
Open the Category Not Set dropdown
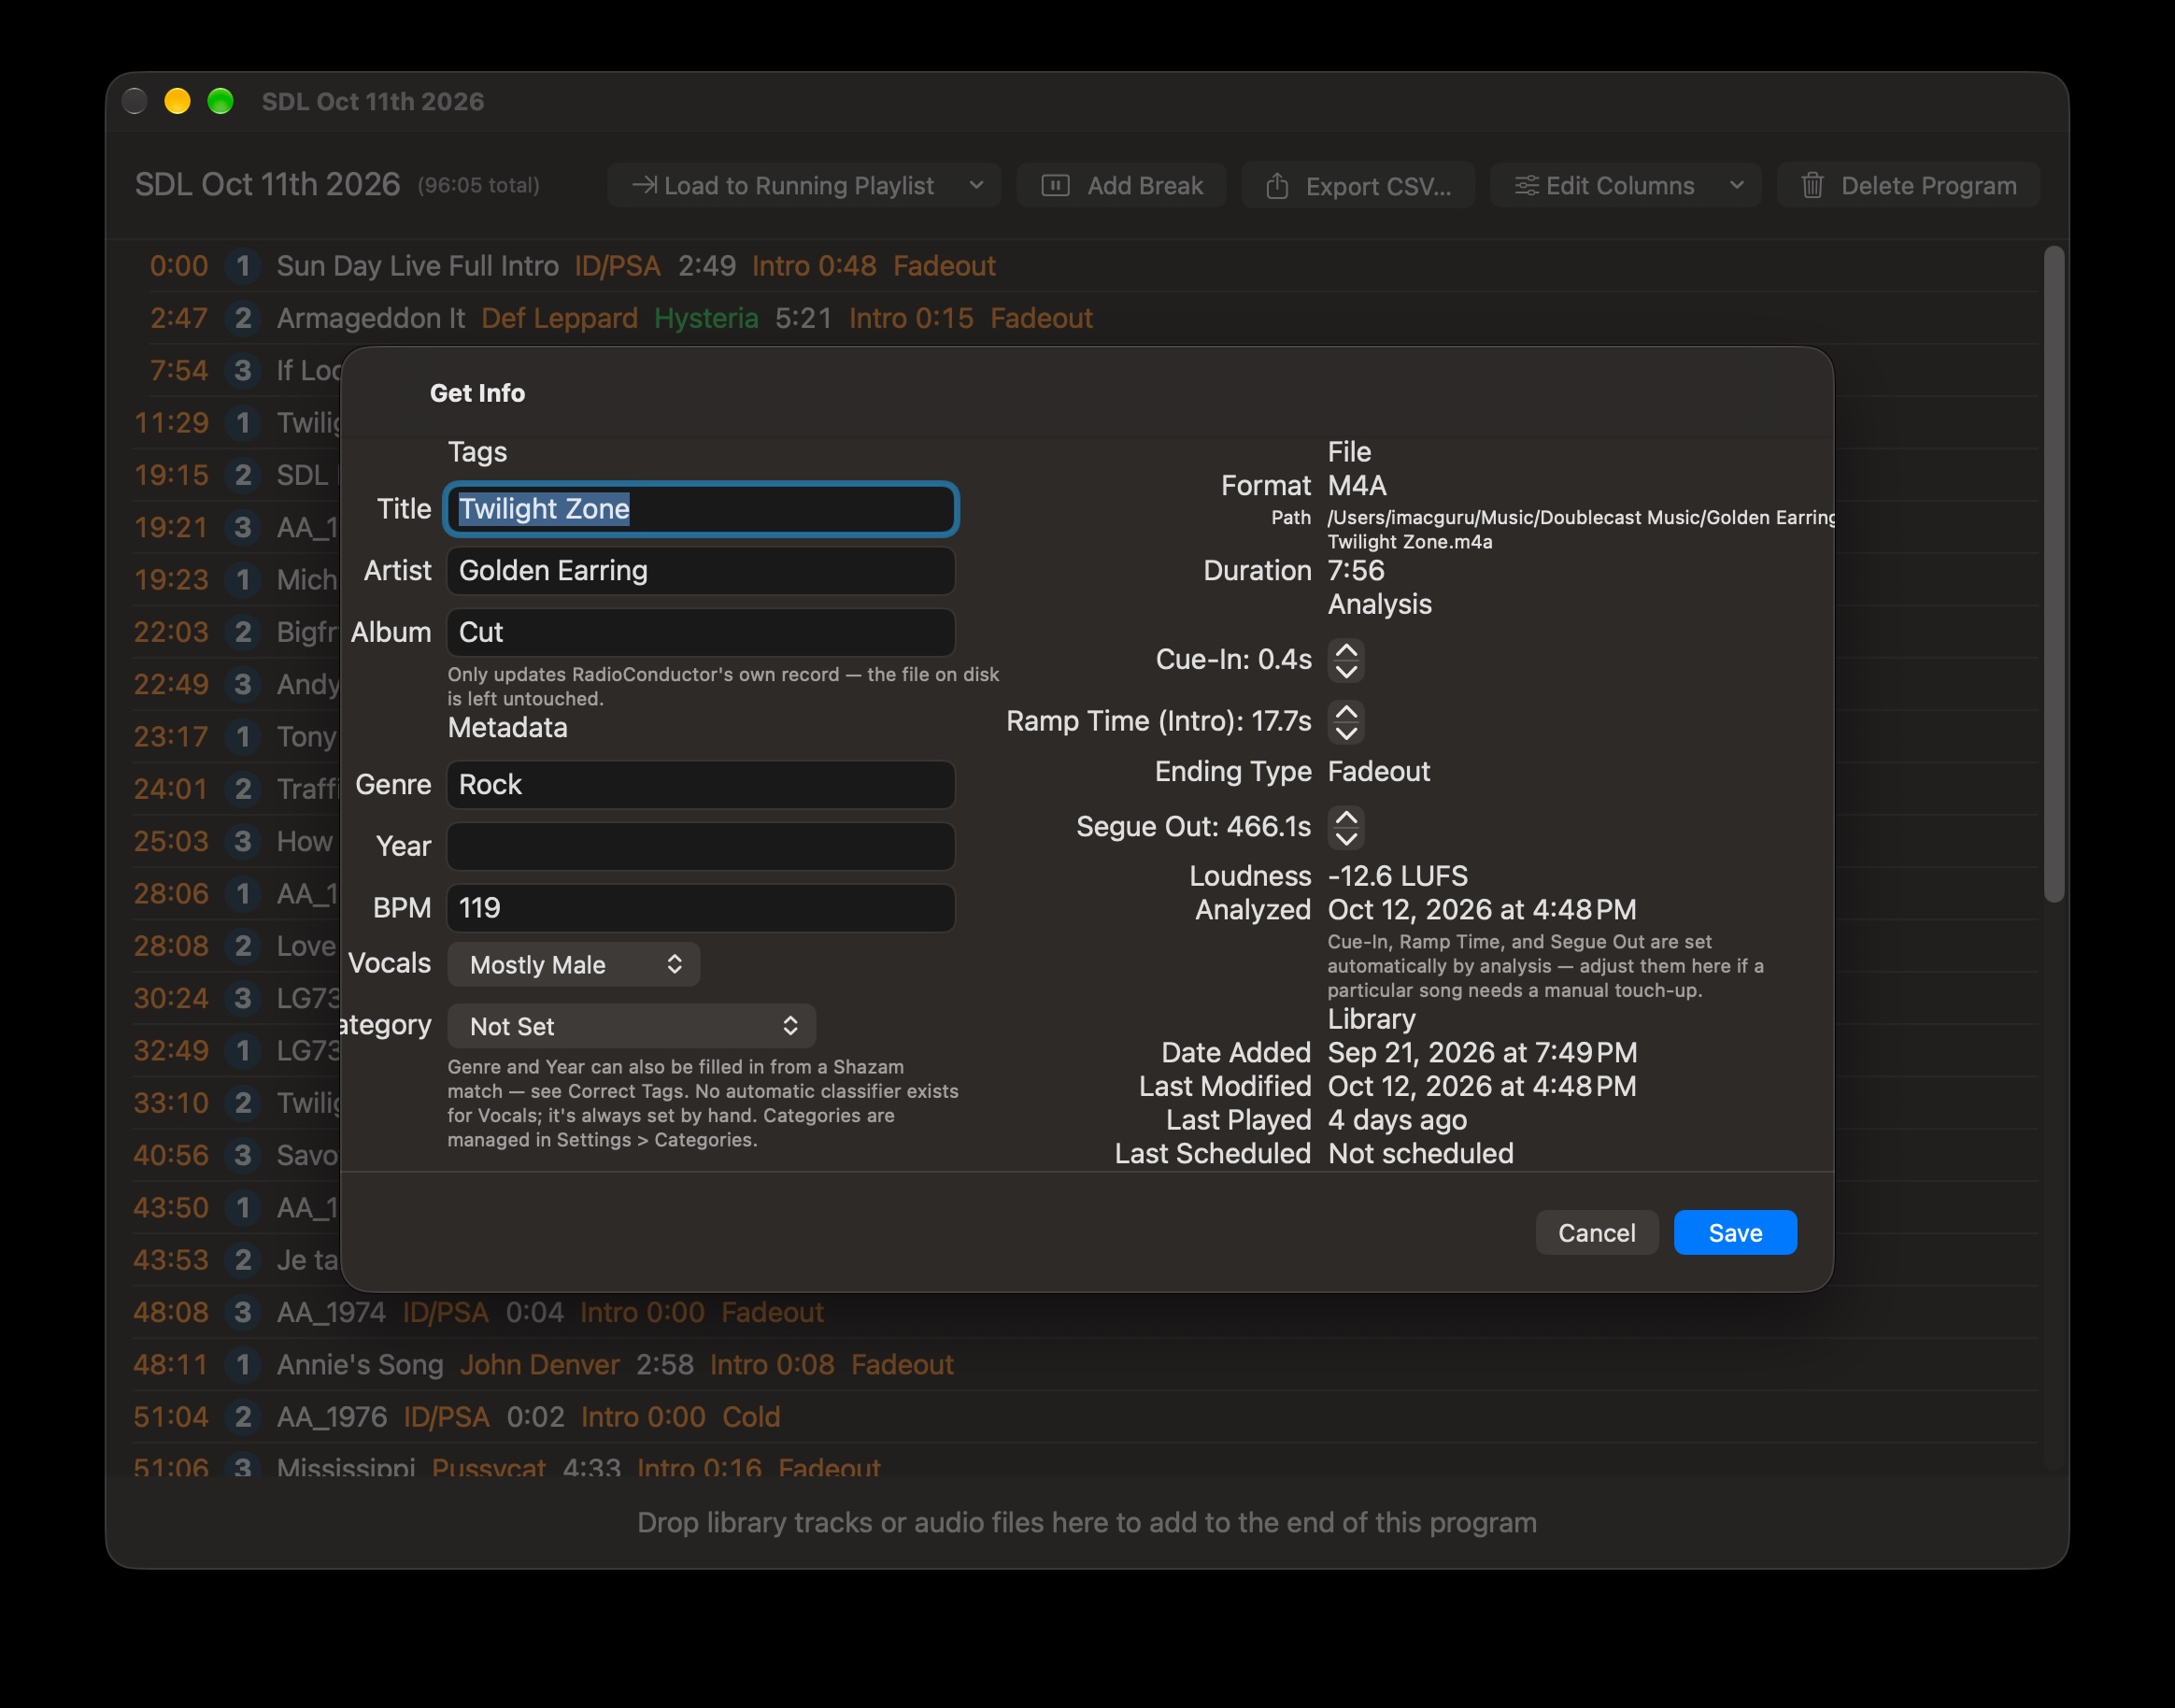click(632, 1026)
